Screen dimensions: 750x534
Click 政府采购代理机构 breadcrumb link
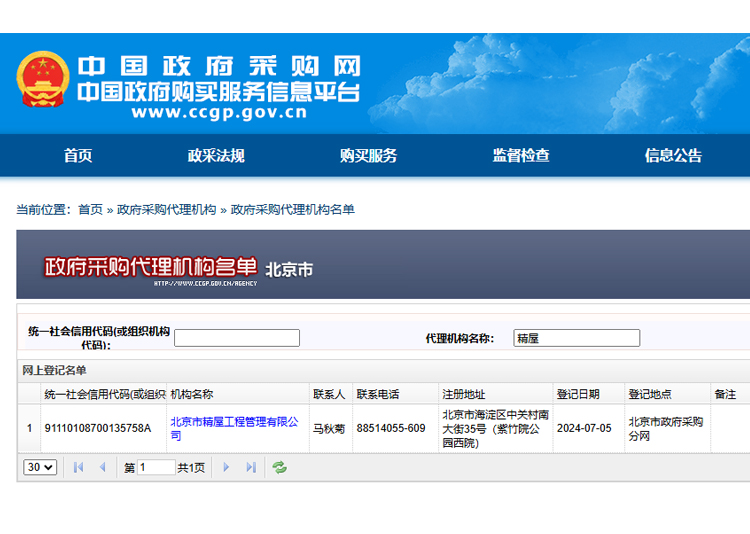coord(166,210)
